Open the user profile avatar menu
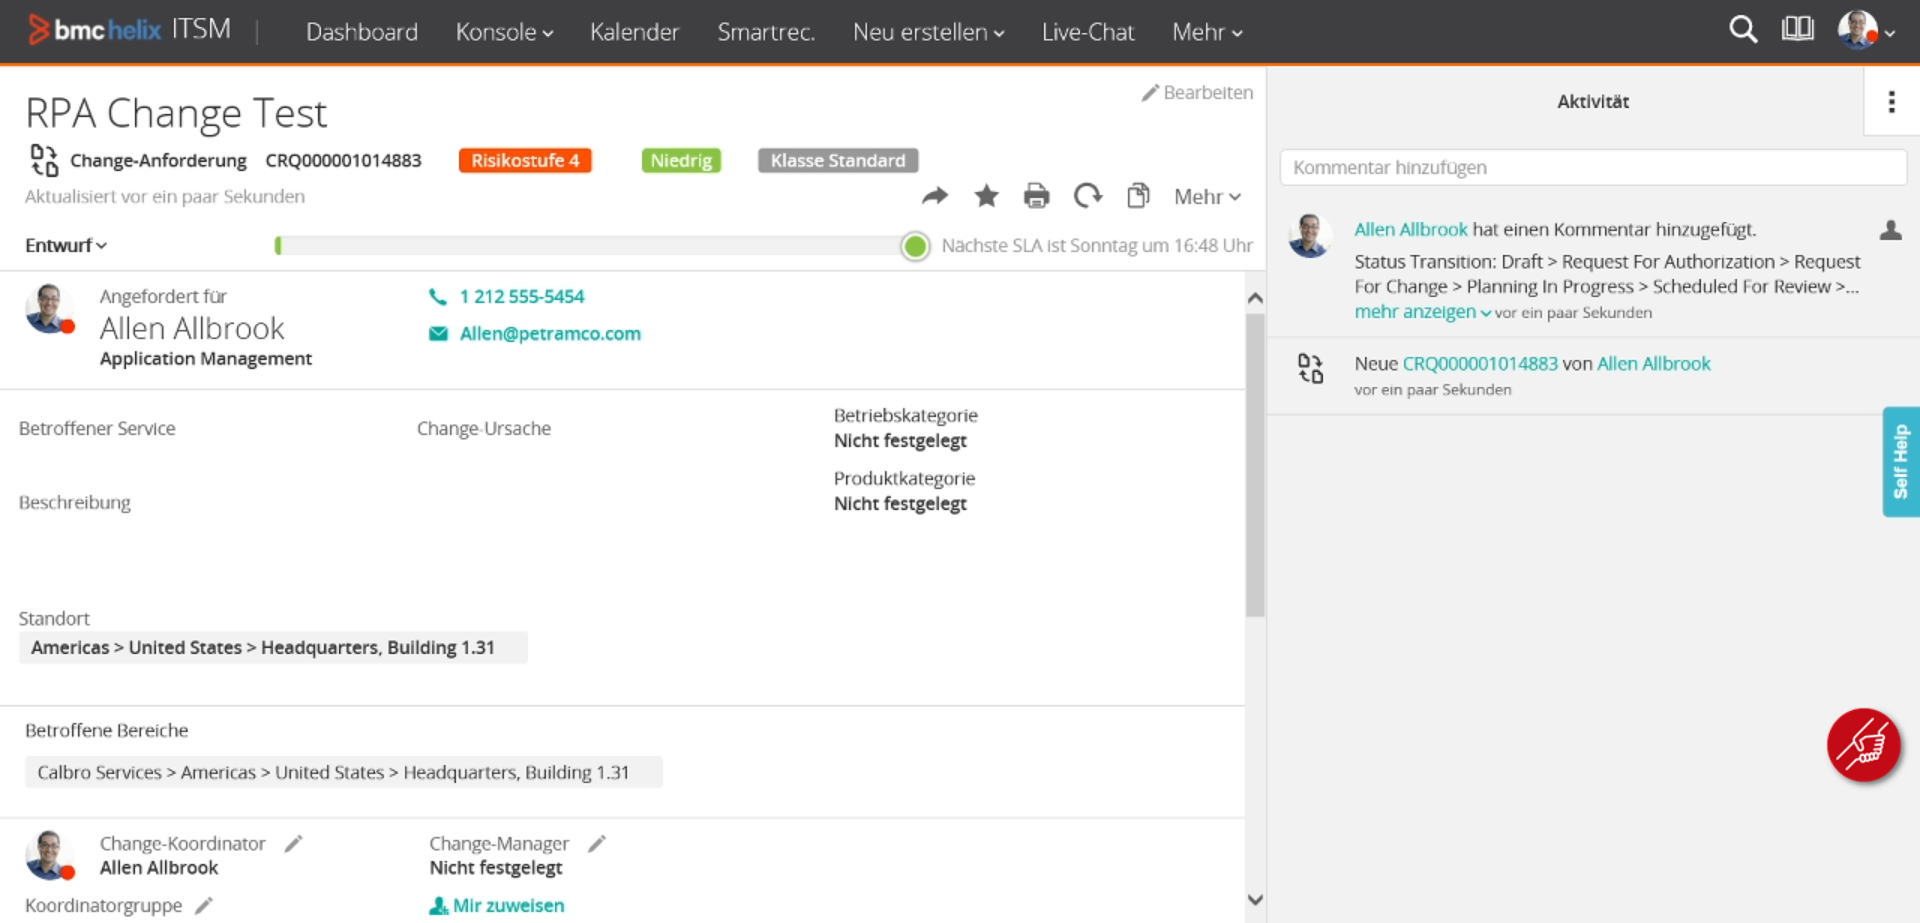Viewport: 1920px width, 923px height. click(x=1866, y=31)
